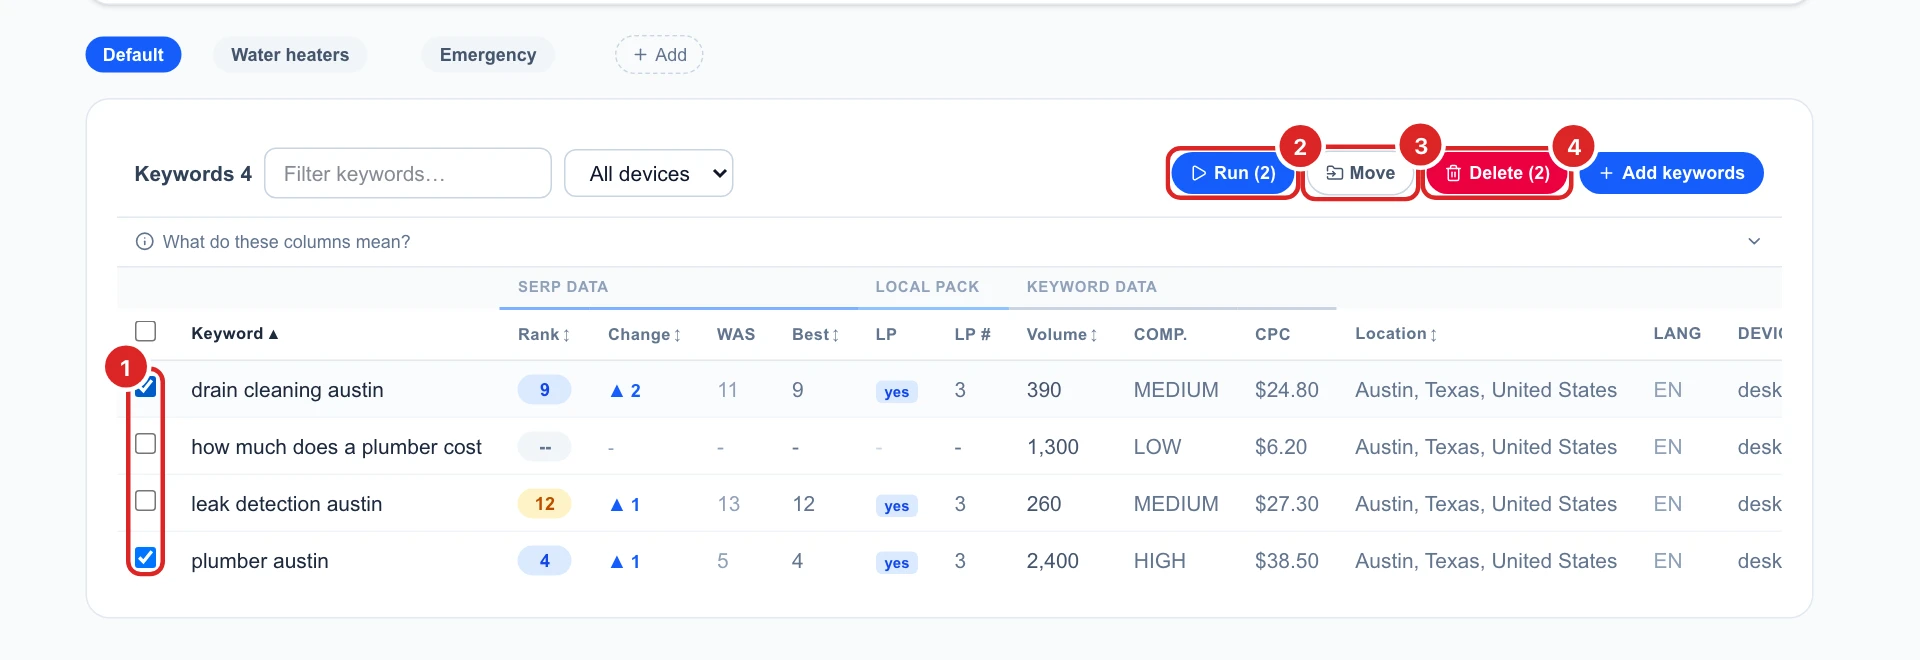The width and height of the screenshot is (1920, 660).
Task: Click the up arrow change icon for plumber austin
Action: 617,562
